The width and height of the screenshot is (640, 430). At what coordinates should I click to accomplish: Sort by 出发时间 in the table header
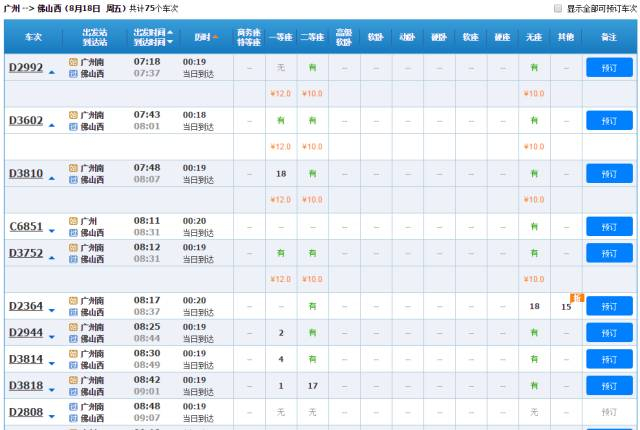153,32
